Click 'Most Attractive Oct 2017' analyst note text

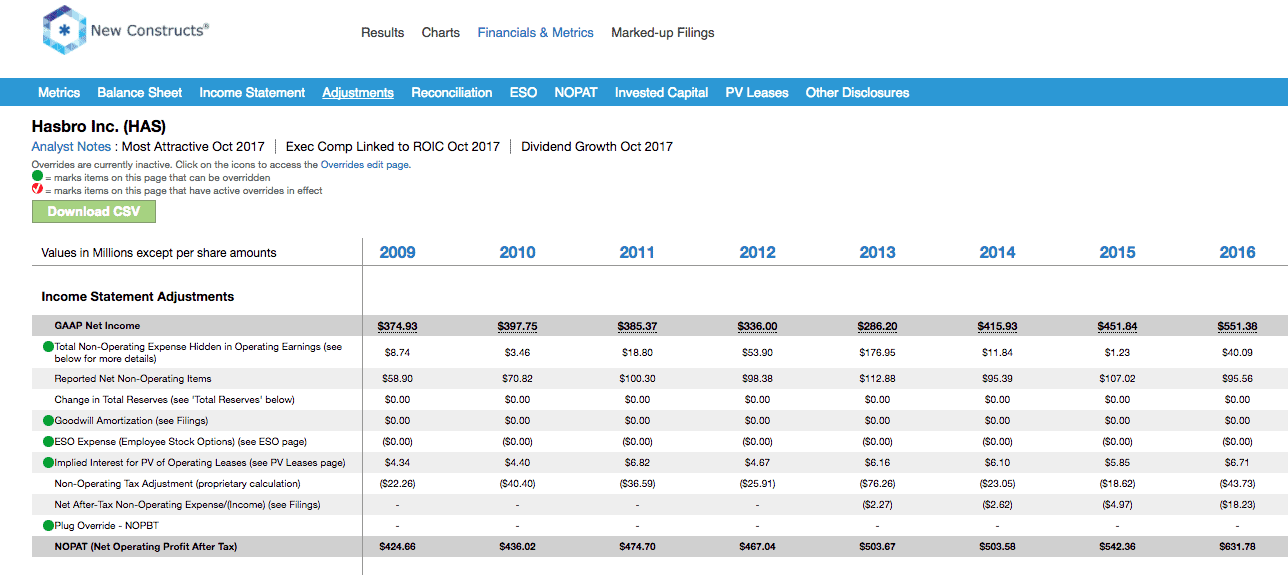pyautogui.click(x=193, y=146)
